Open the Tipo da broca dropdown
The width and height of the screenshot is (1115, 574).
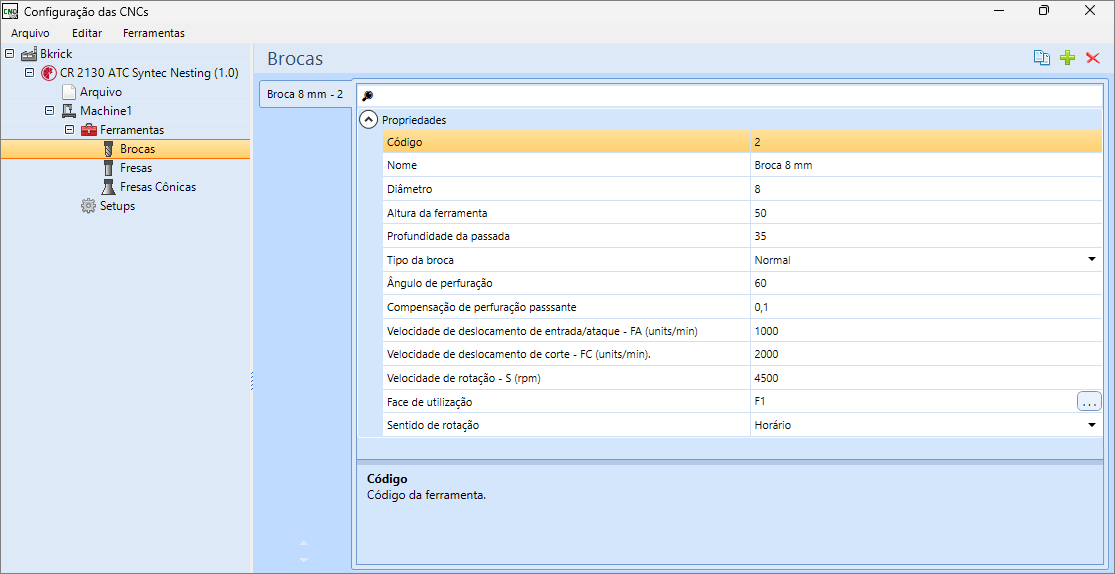point(1092,260)
